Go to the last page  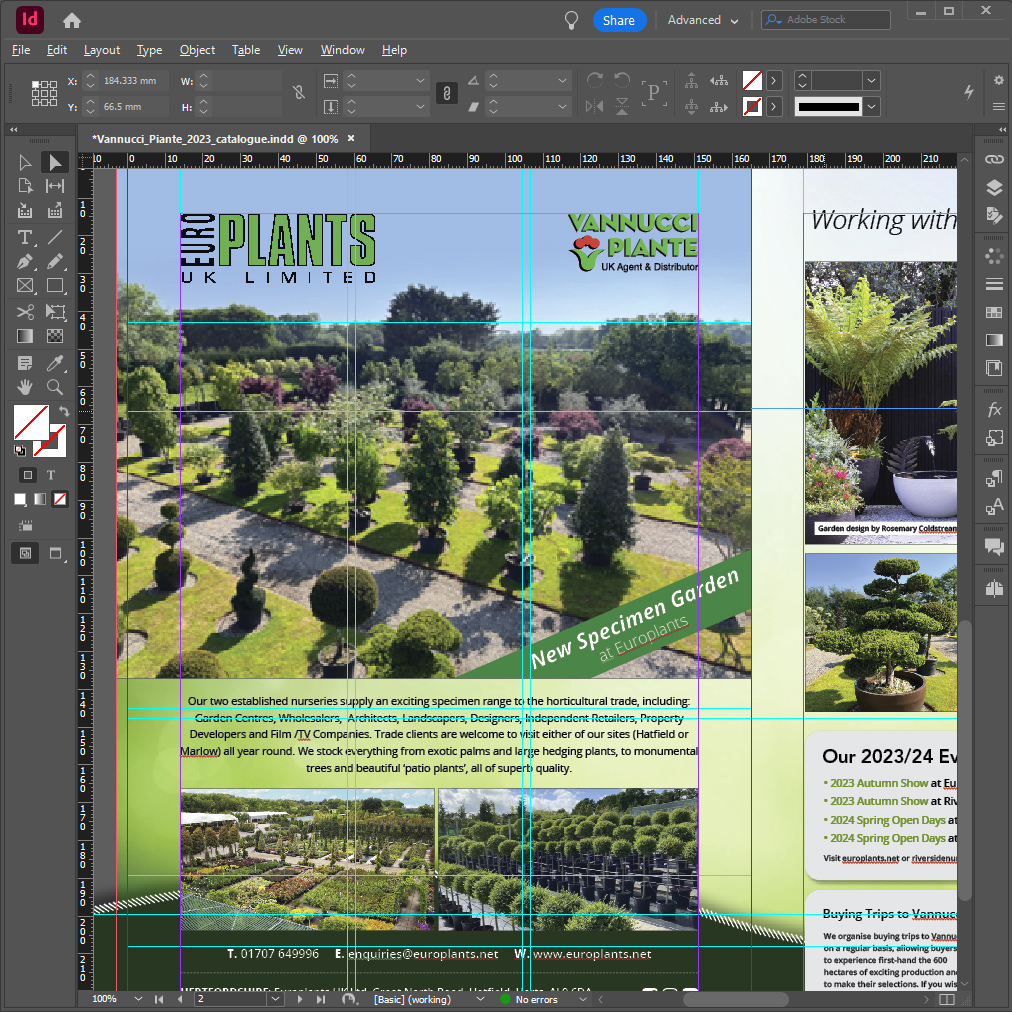click(x=321, y=999)
